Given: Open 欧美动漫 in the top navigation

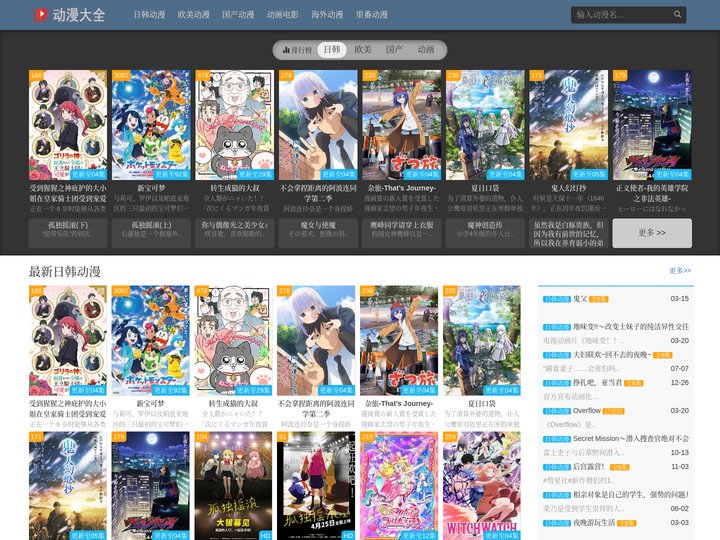Looking at the screenshot, I should [x=194, y=15].
